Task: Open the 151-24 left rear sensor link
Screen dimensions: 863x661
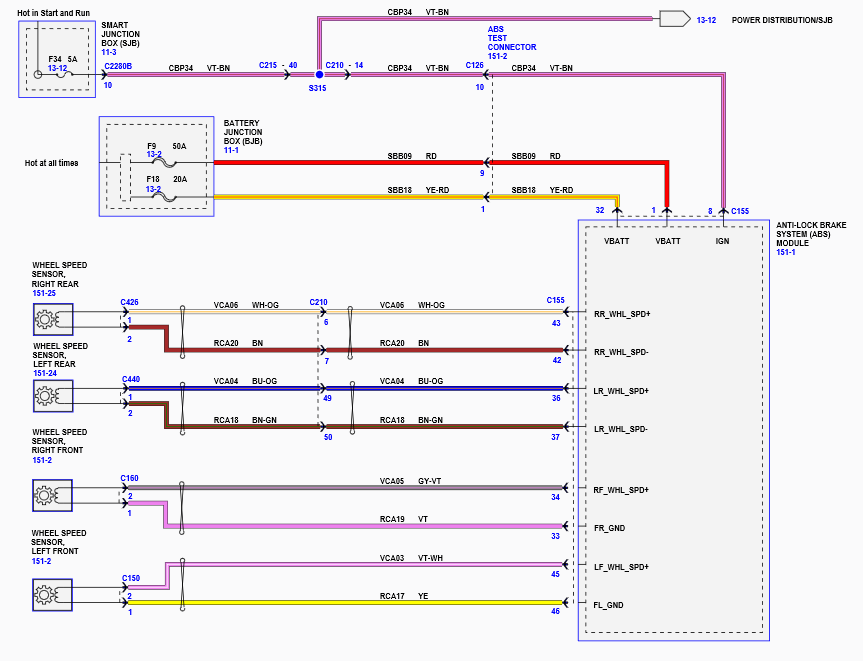Action: tap(44, 373)
